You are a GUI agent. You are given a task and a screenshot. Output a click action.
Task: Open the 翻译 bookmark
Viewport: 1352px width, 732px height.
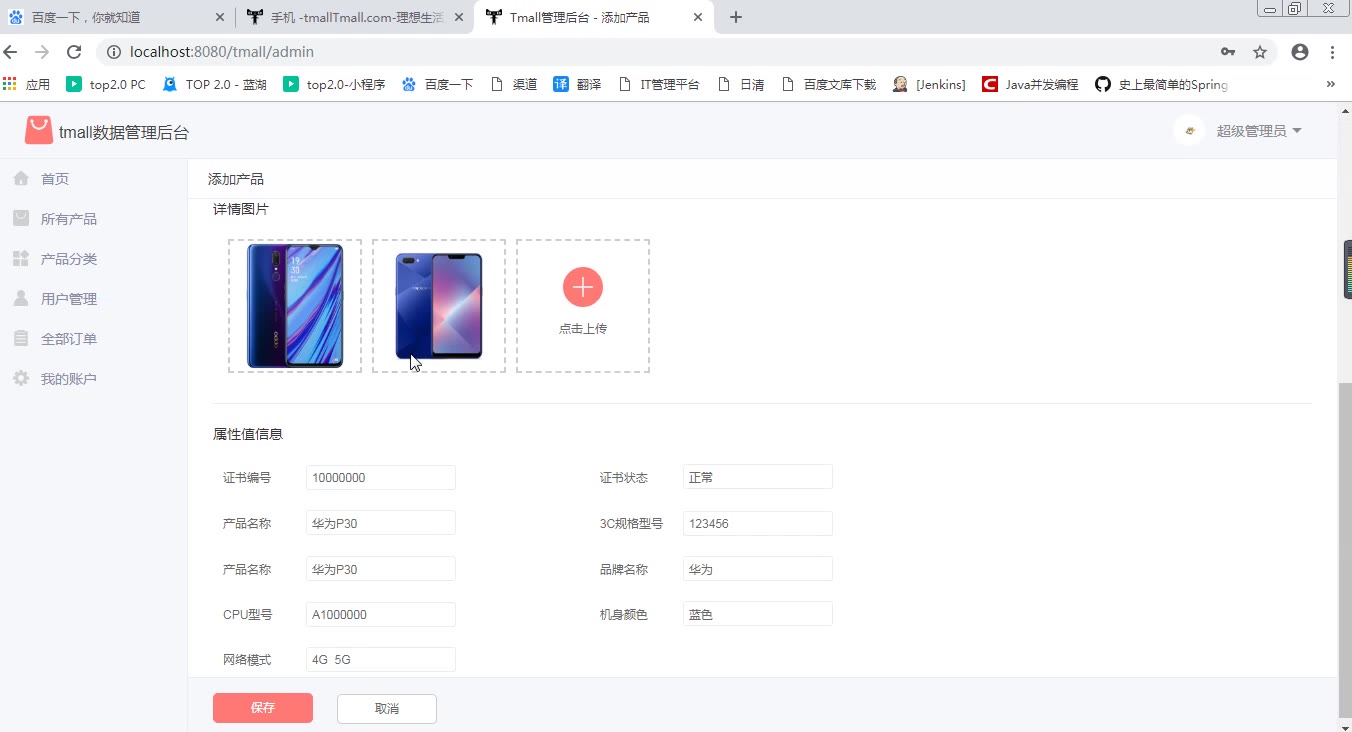click(577, 85)
